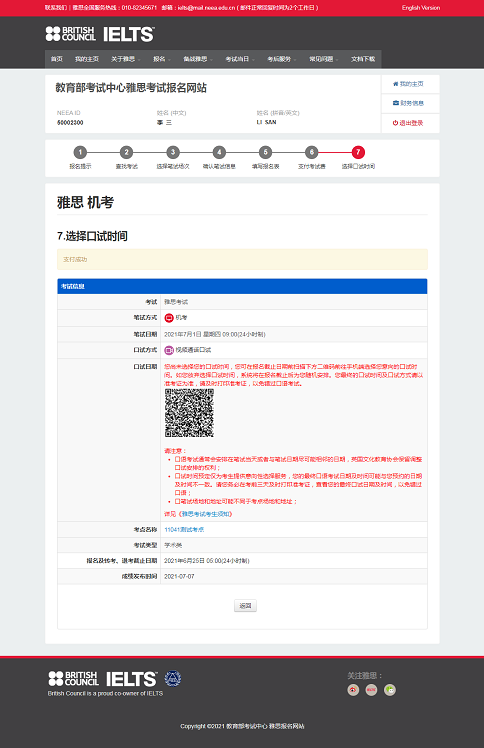This screenshot has height=748, width=484.
Task: Click the red computer-test icon beside 机考
Action: [169, 318]
